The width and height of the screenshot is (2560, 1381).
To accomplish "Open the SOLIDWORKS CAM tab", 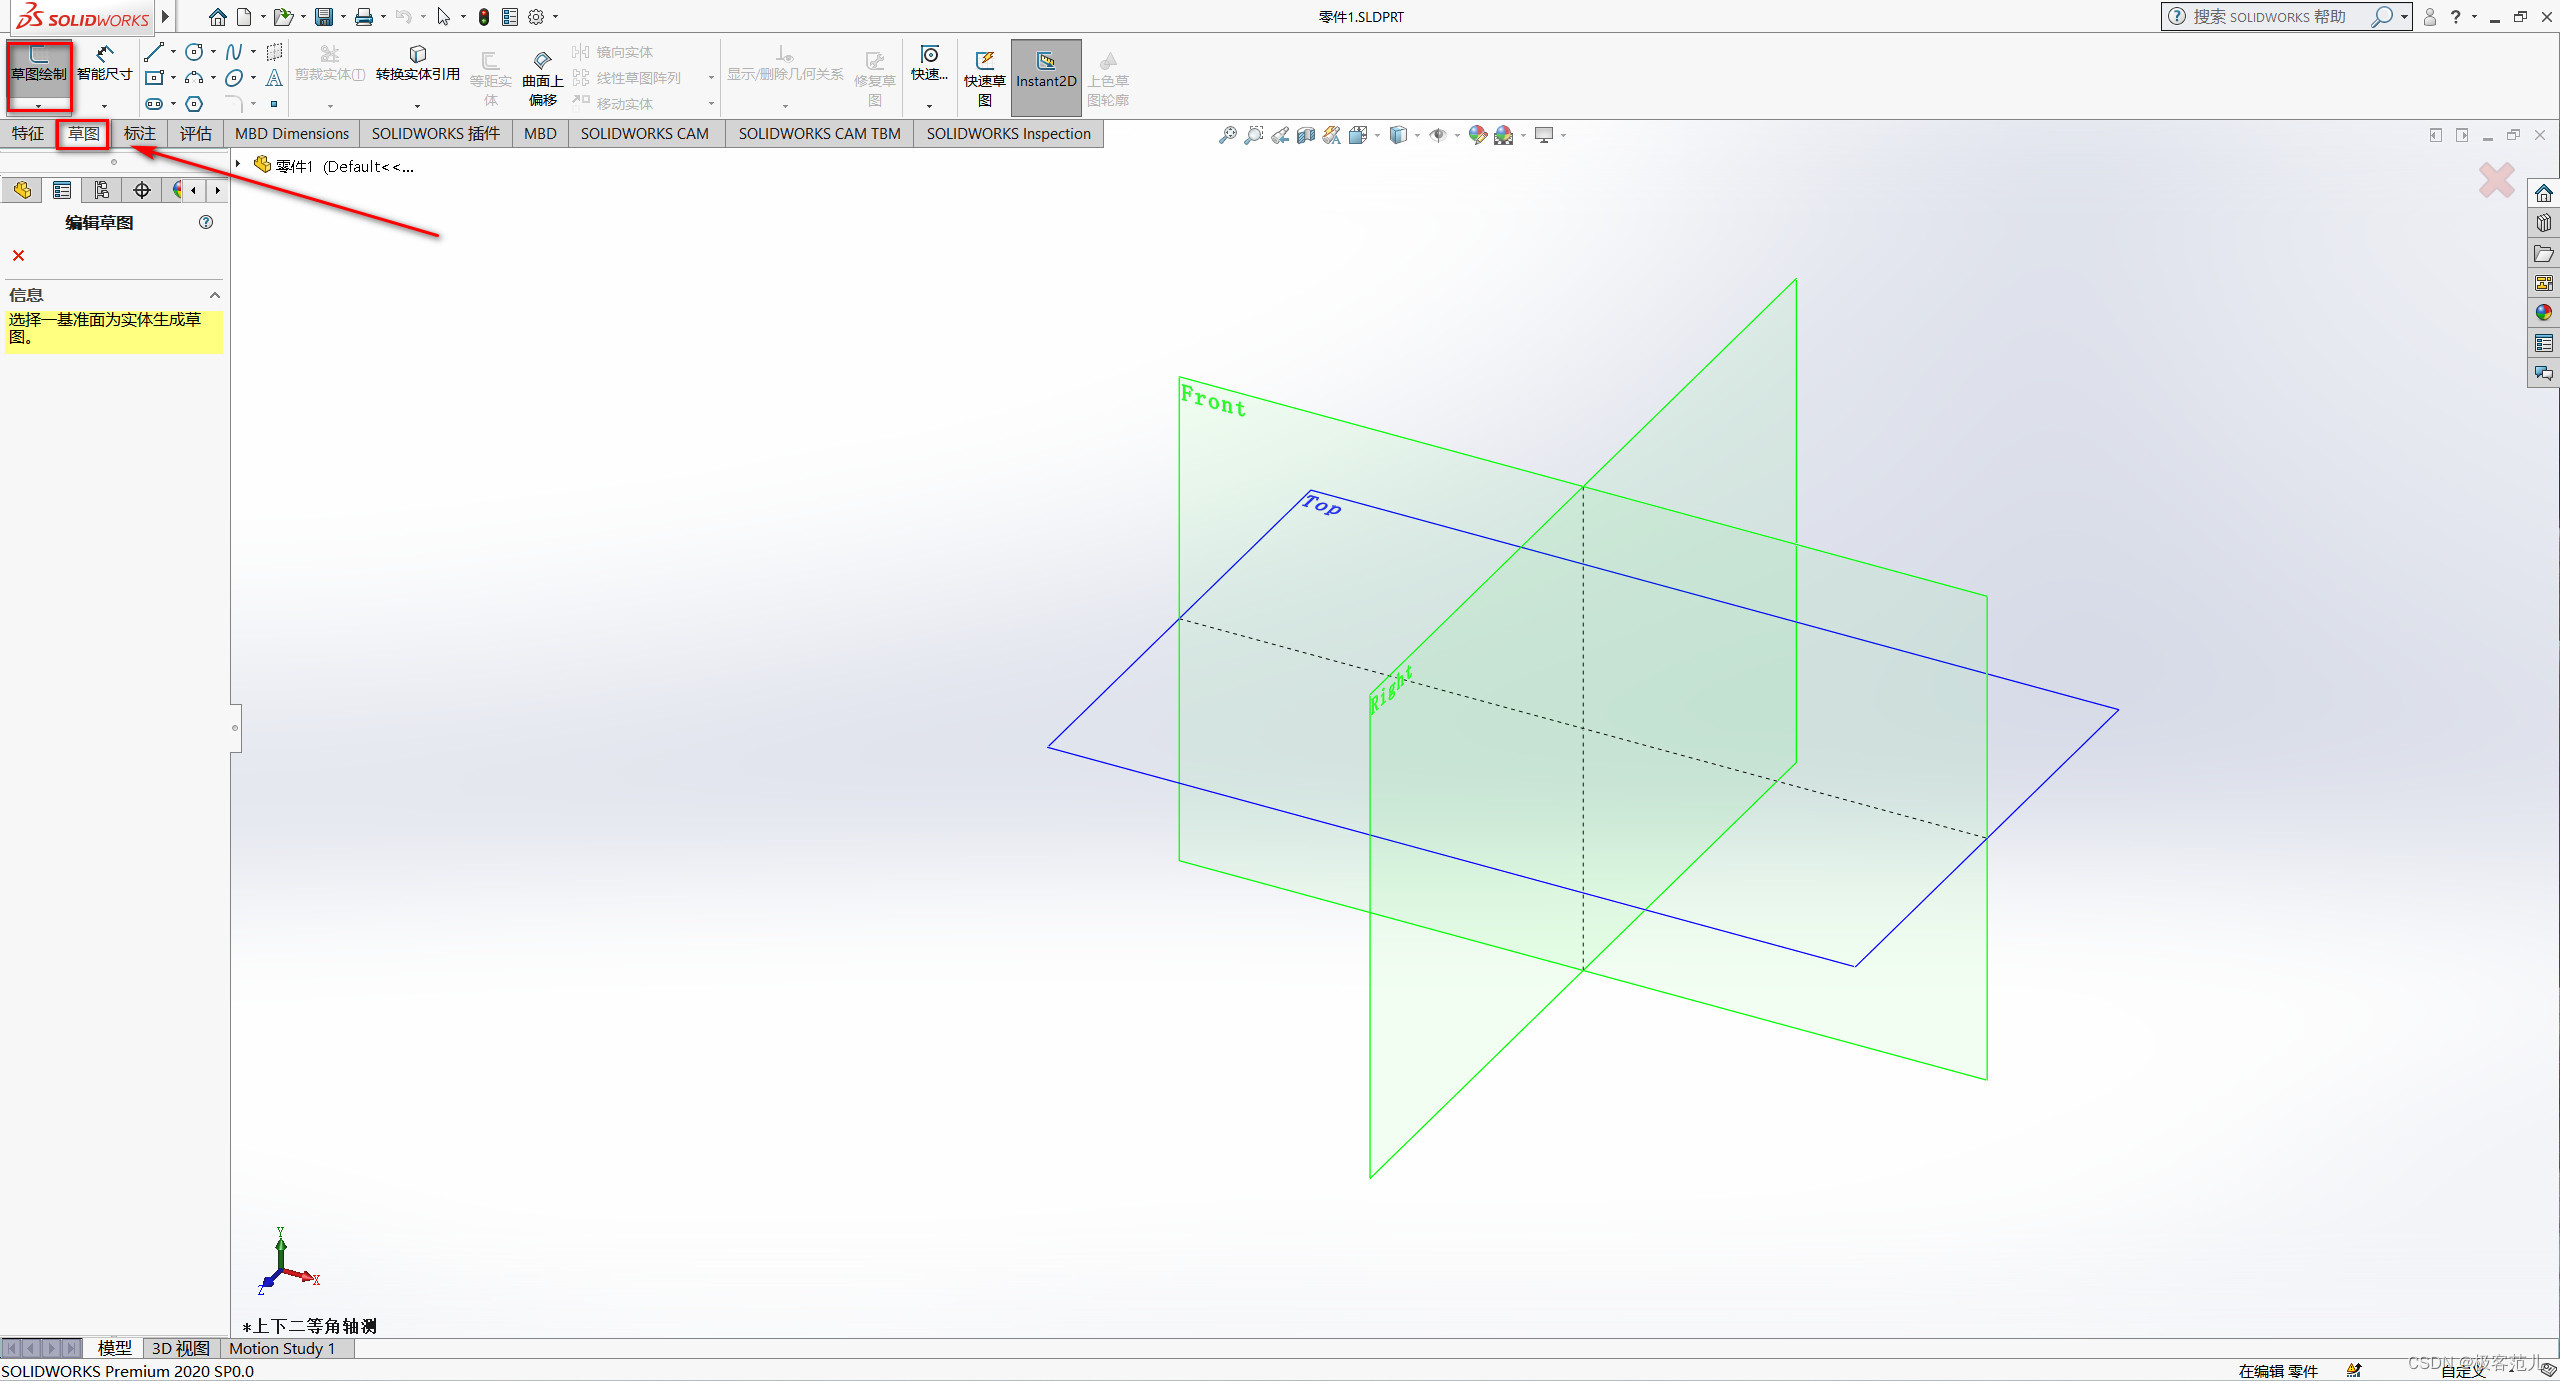I will 644,133.
